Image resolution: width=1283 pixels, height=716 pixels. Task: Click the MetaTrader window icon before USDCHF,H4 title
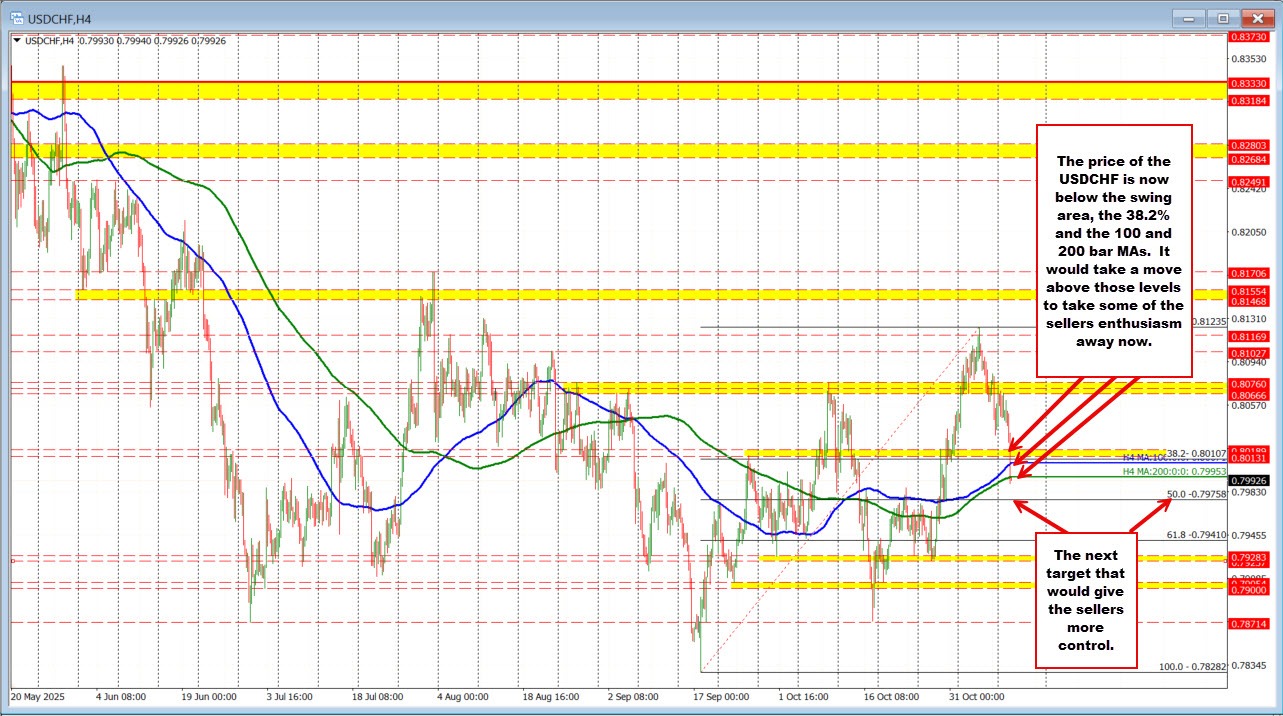16,17
